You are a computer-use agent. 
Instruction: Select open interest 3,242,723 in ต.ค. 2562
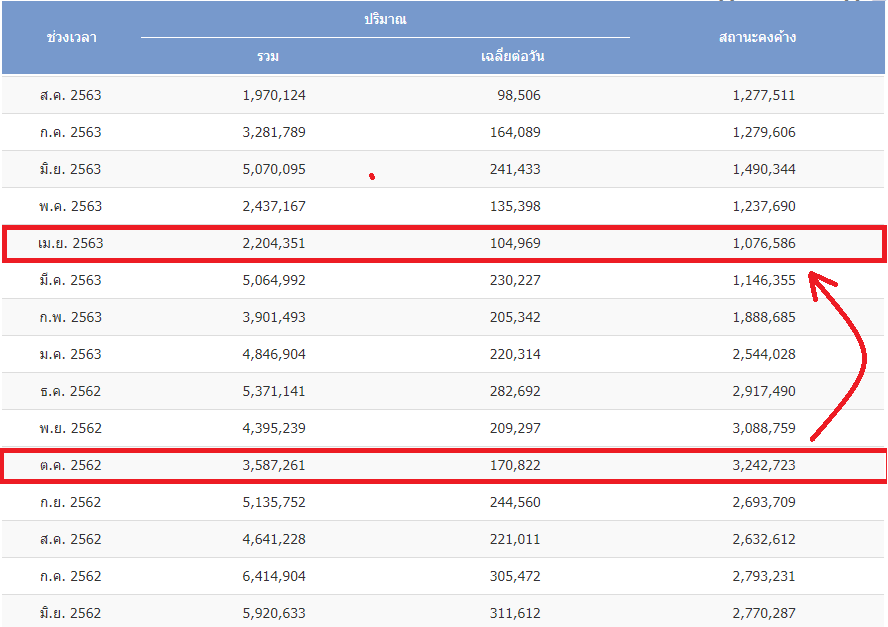764,466
